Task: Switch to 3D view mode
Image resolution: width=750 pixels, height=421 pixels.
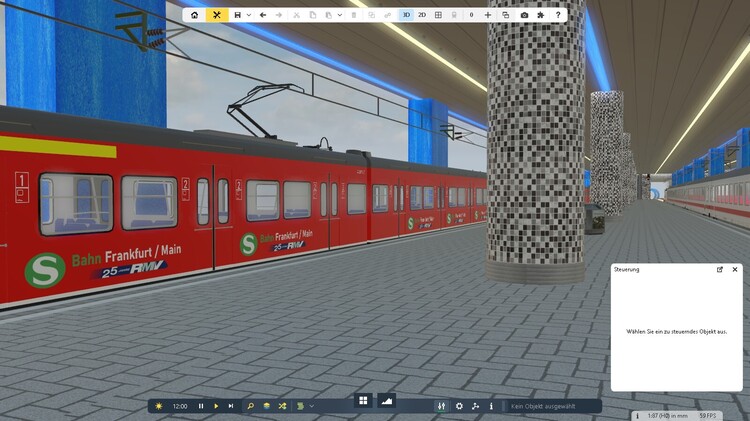Action: click(406, 15)
